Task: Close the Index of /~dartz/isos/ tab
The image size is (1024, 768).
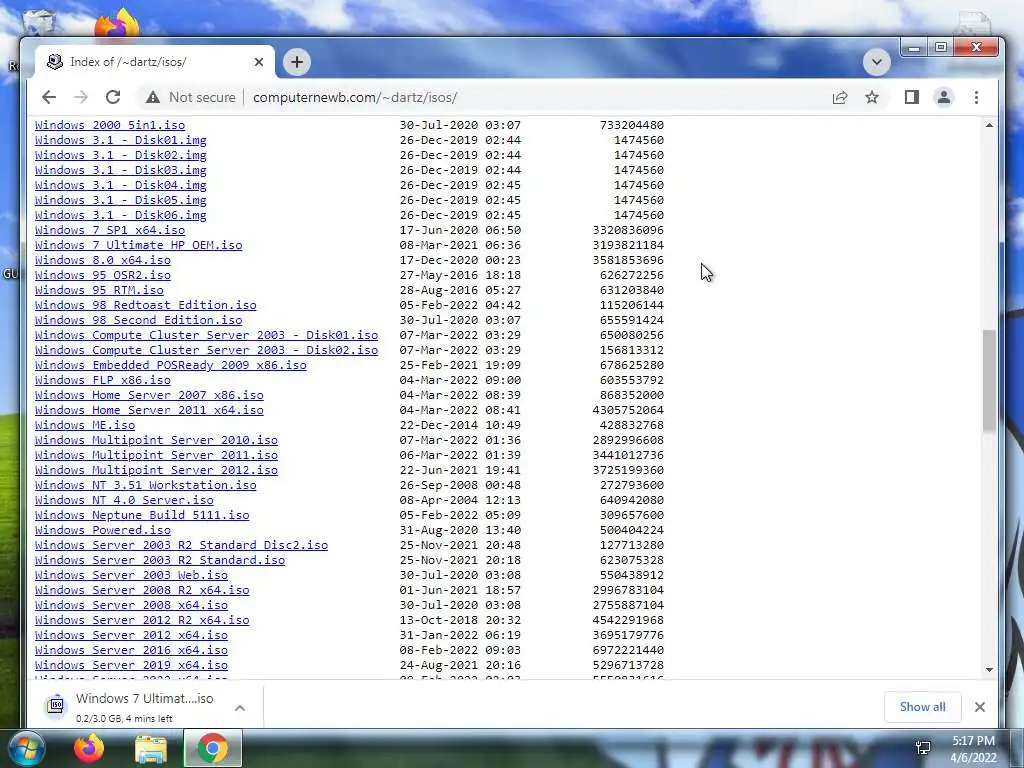Action: coord(259,62)
